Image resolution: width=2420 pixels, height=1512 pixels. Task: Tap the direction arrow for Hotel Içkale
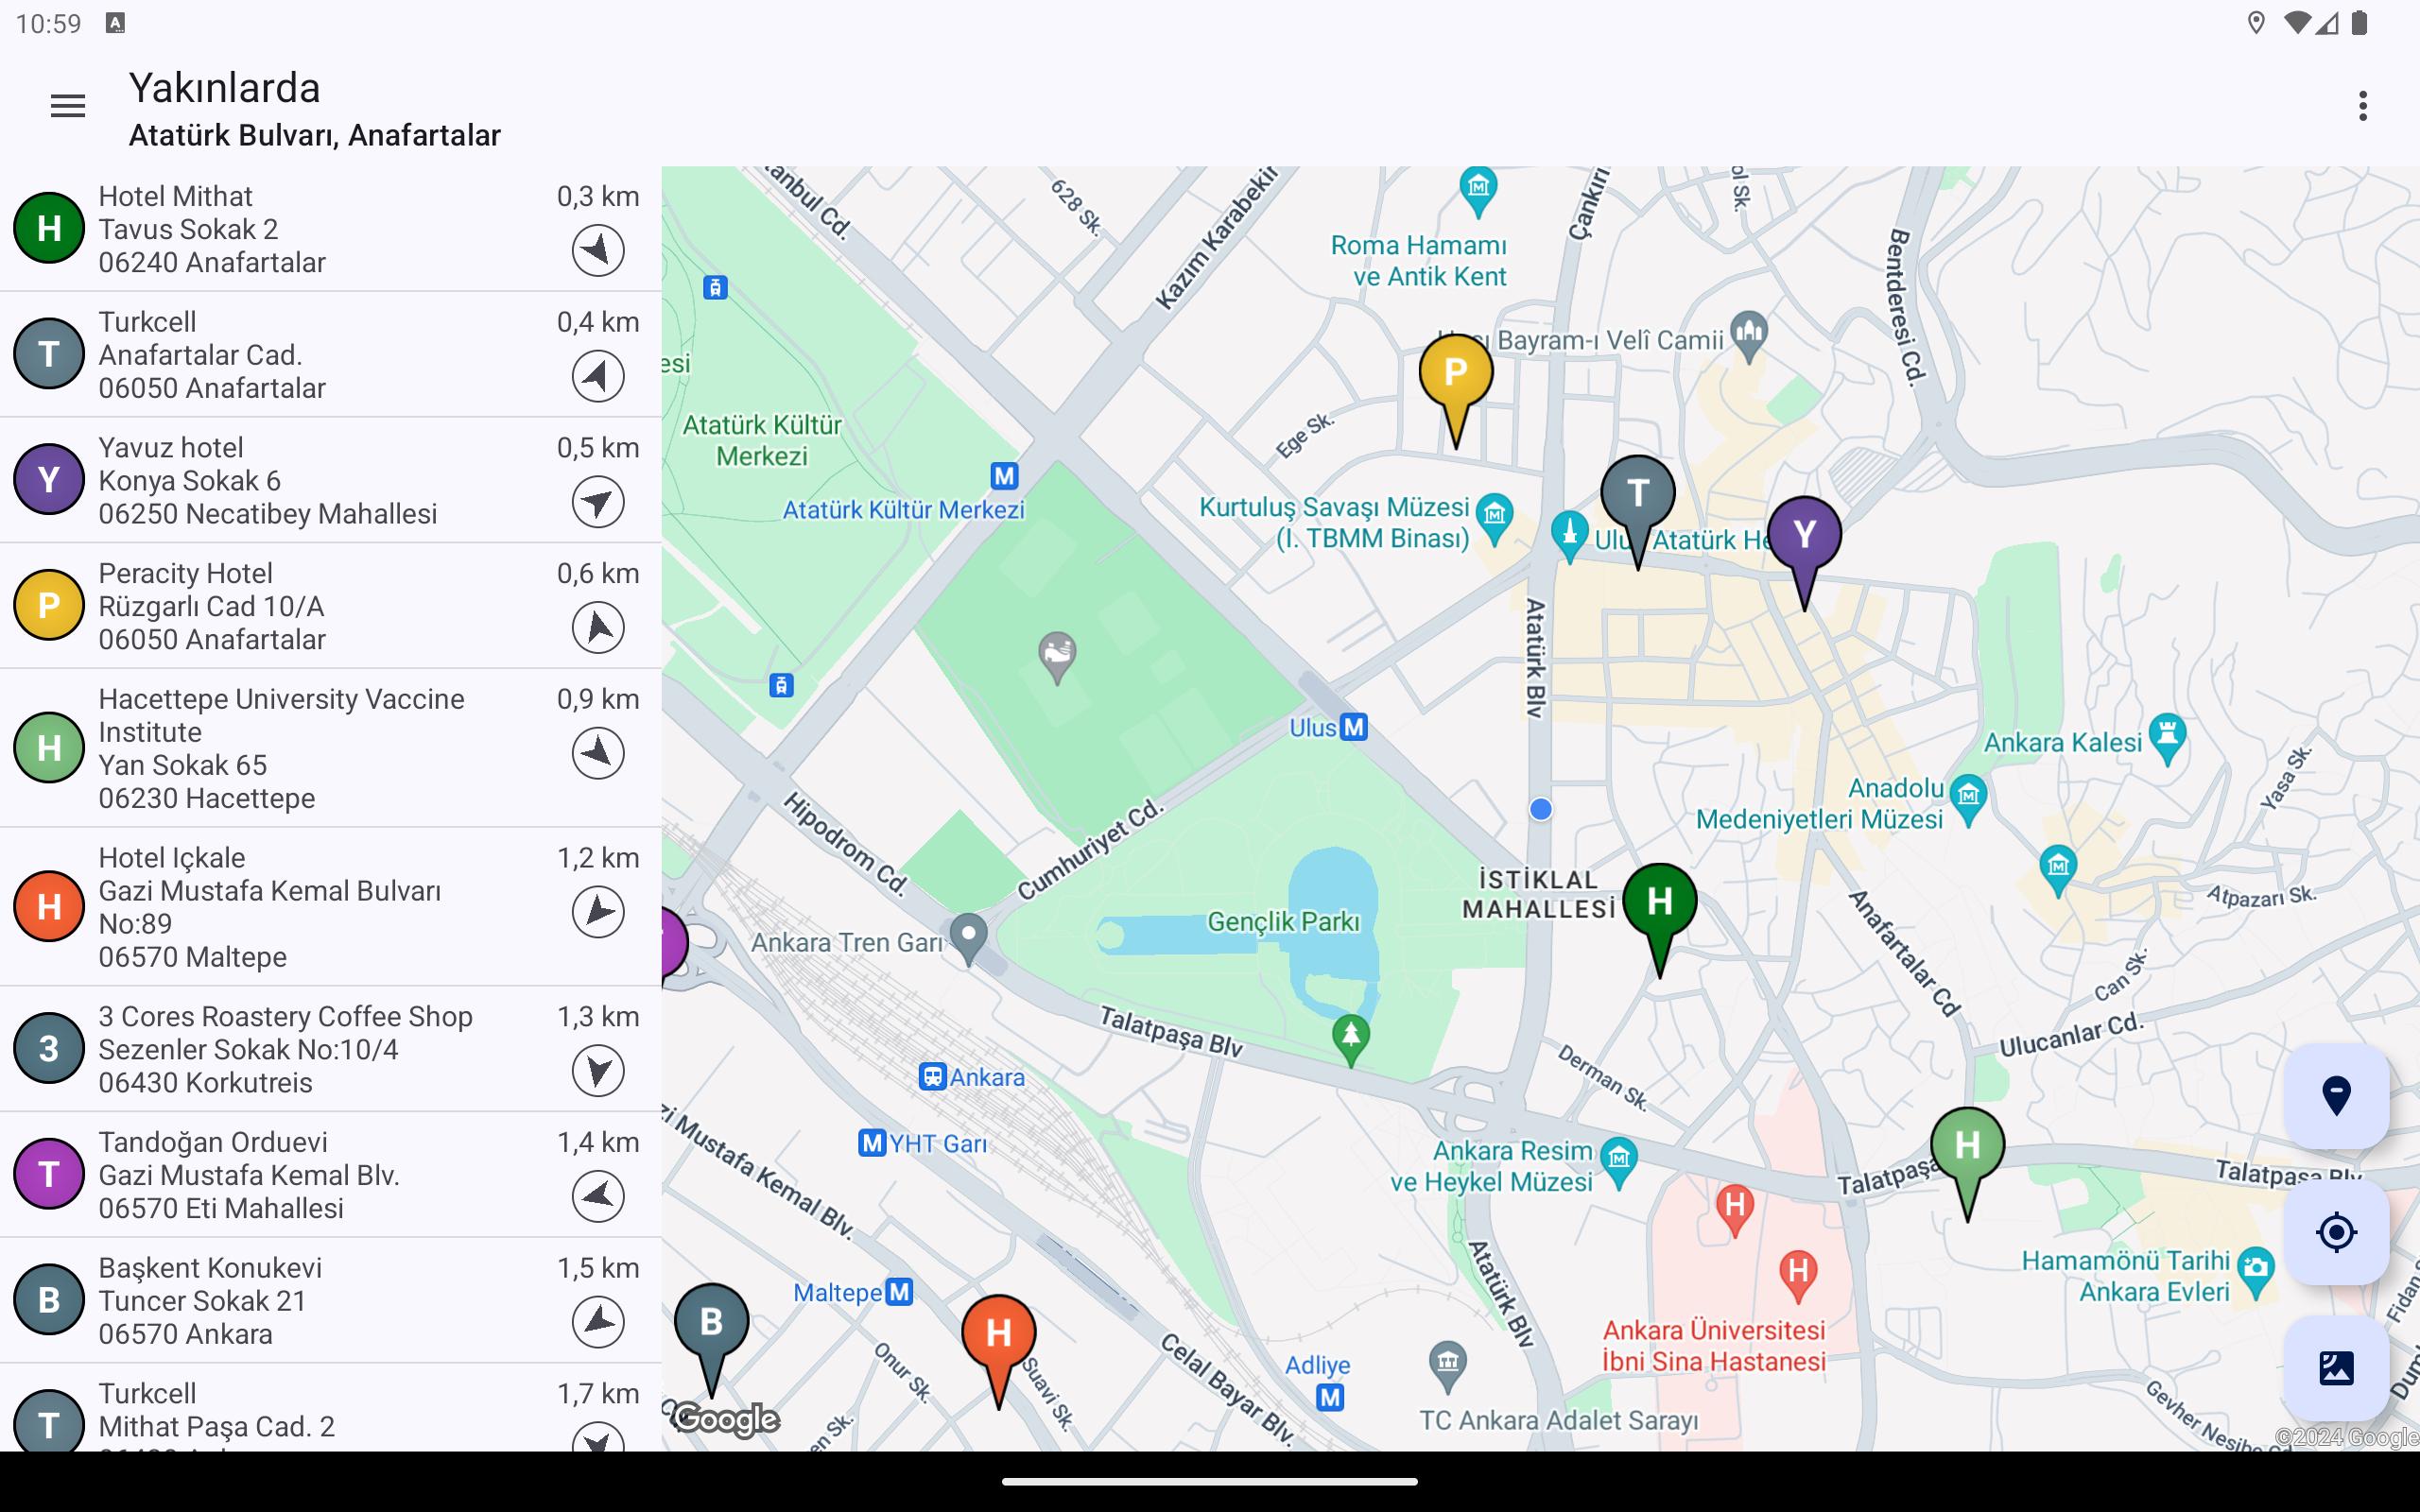coord(598,912)
